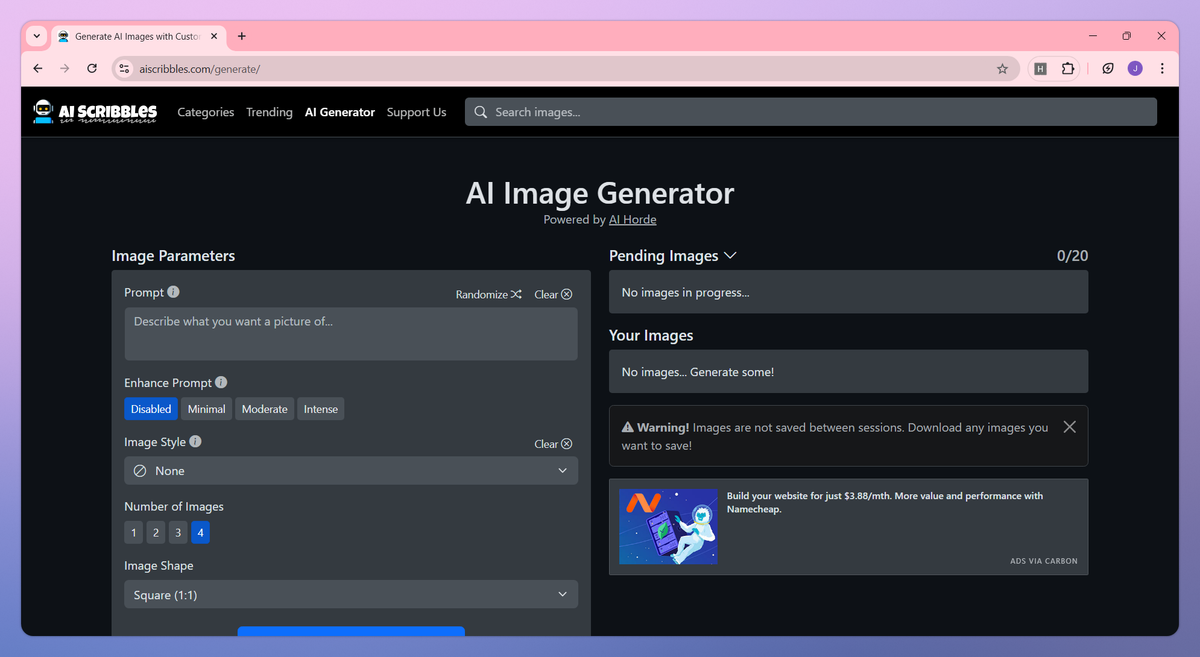The width and height of the screenshot is (1200, 657).
Task: Open the browser extensions puzzle icon
Action: (1068, 69)
